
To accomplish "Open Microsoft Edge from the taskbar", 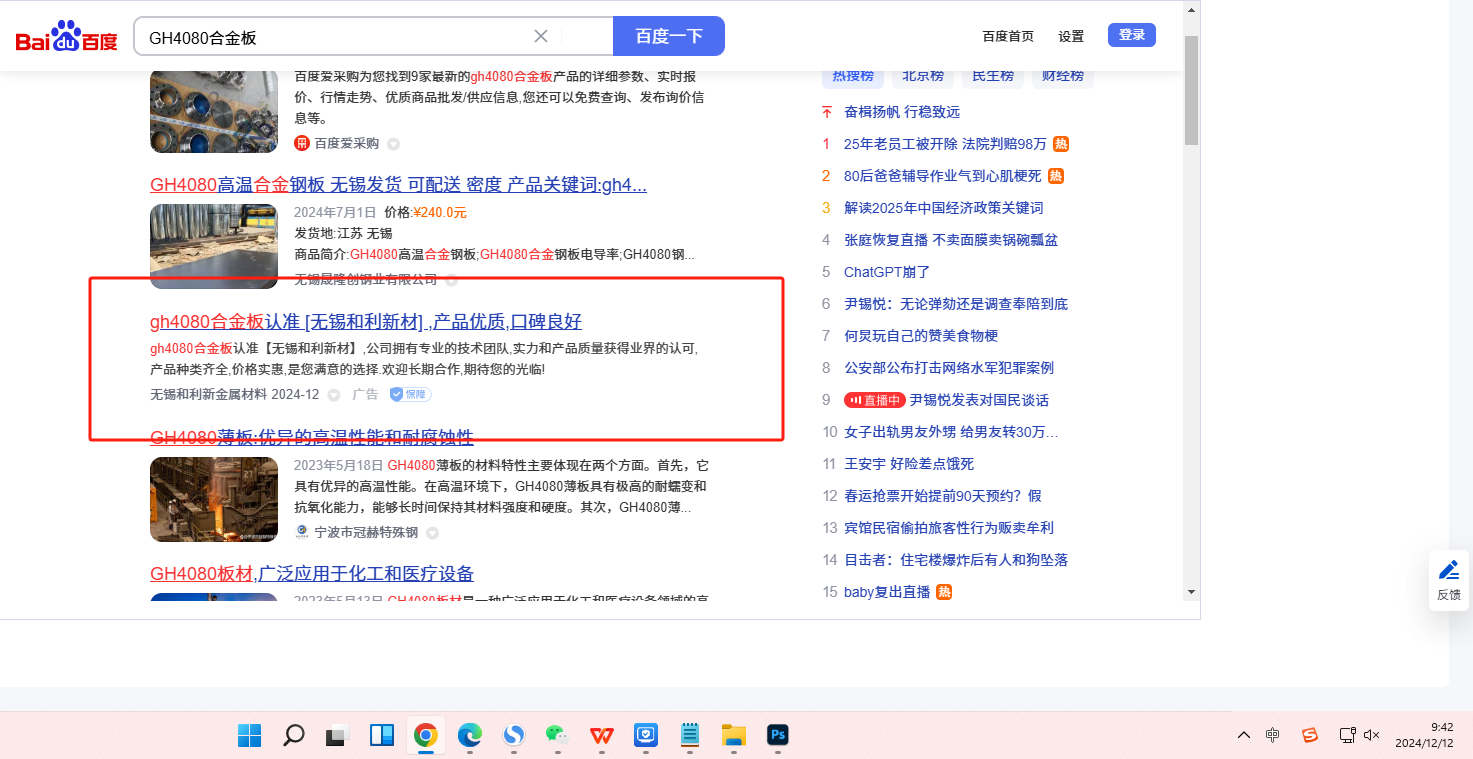I will (469, 736).
